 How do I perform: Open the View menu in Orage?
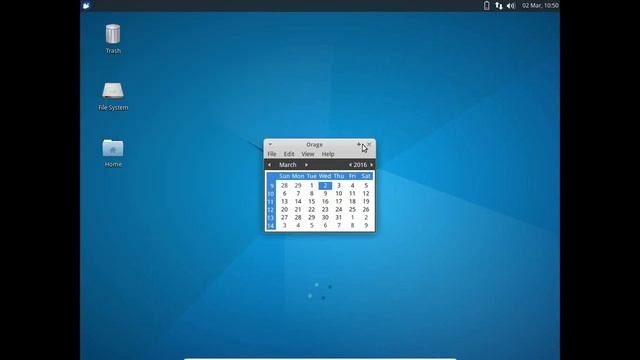[x=308, y=154]
